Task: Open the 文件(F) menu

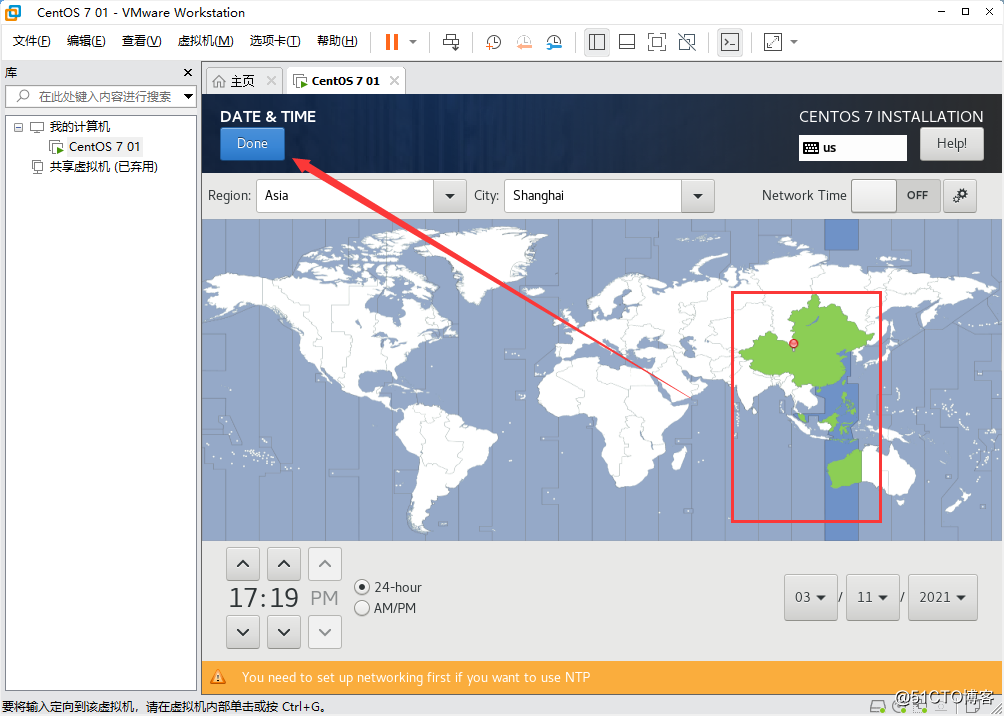Action: (31, 42)
